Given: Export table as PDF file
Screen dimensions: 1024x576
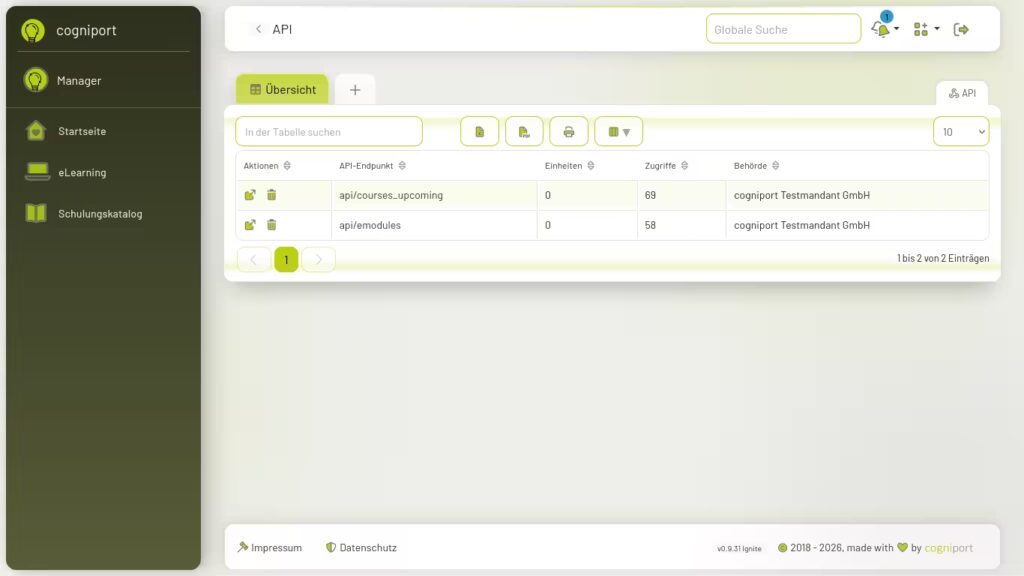Looking at the screenshot, I should (524, 132).
